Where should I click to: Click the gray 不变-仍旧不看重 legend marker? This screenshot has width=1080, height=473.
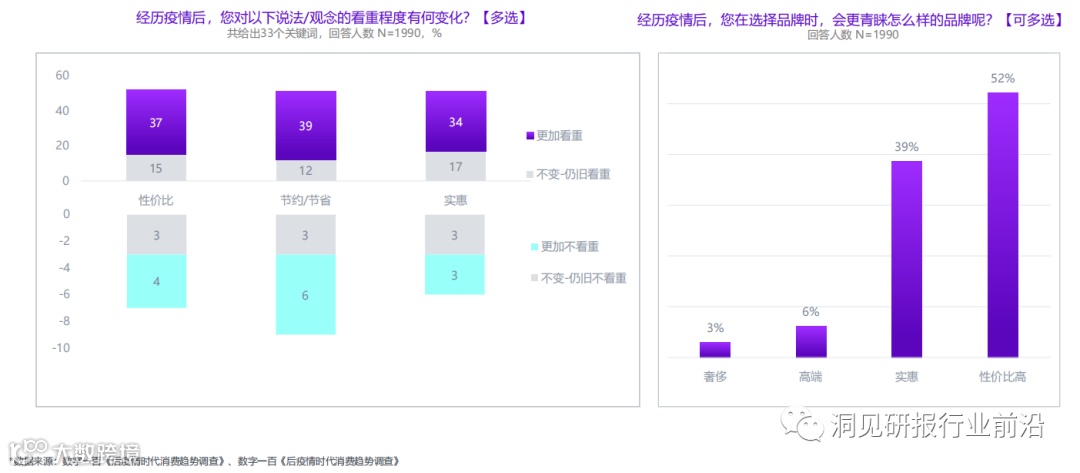click(x=533, y=278)
